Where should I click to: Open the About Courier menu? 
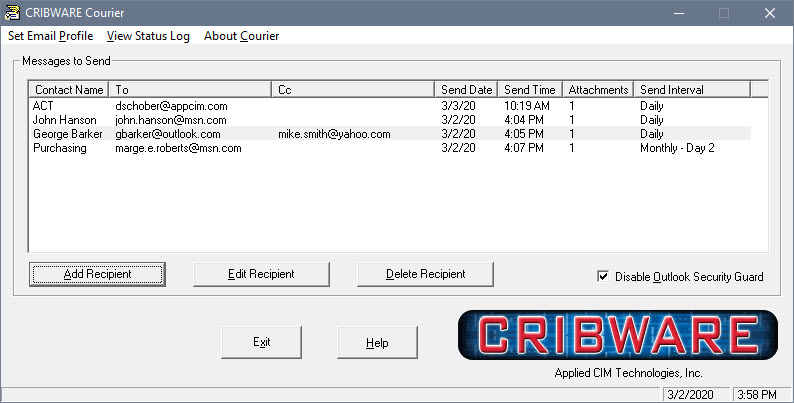(x=242, y=36)
